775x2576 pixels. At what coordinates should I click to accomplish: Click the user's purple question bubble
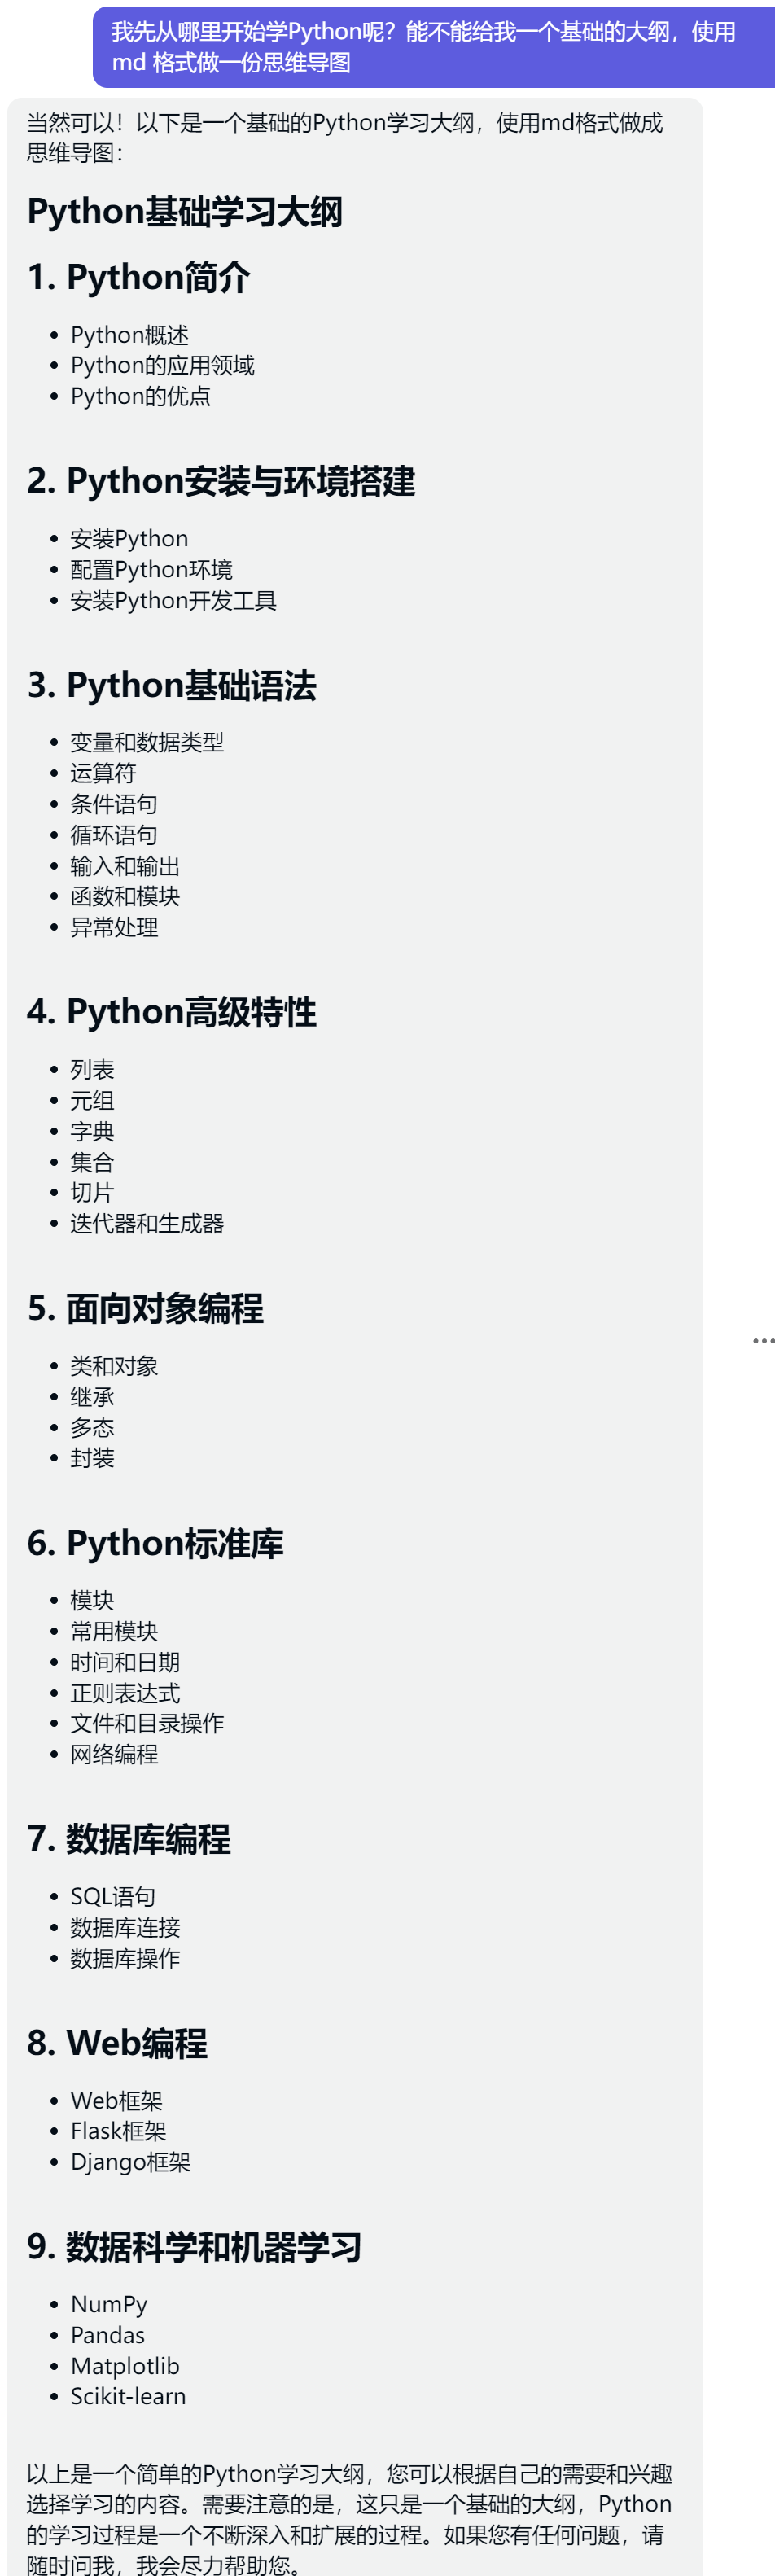click(x=430, y=47)
